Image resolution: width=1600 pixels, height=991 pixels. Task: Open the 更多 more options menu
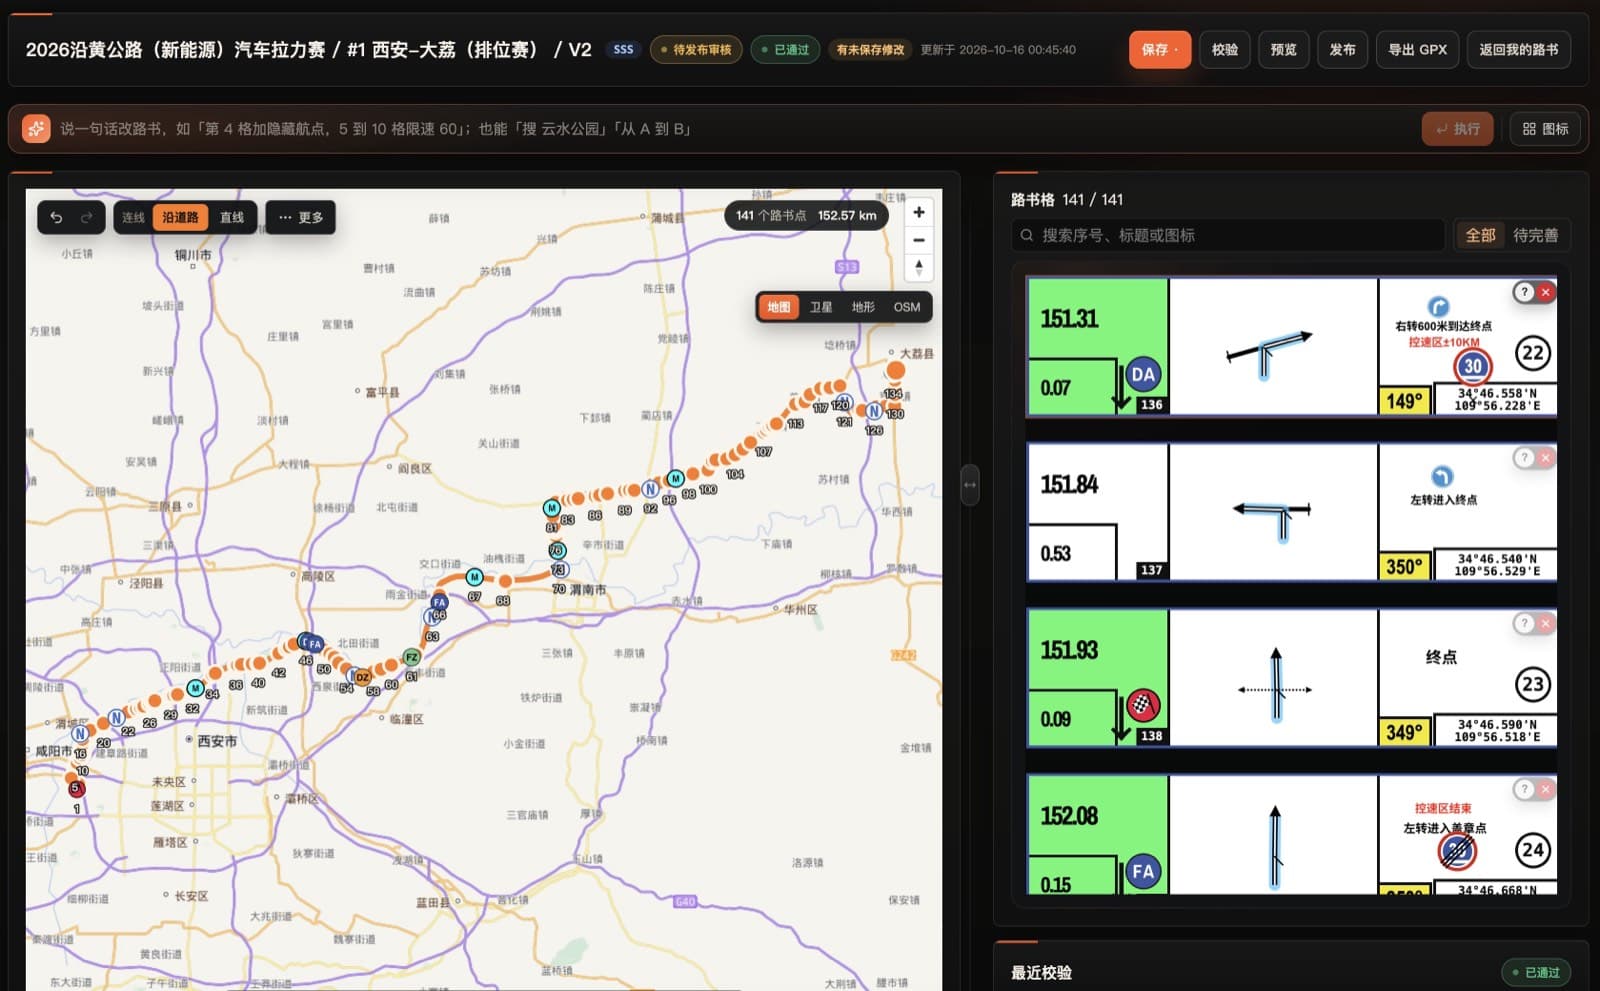(x=301, y=217)
